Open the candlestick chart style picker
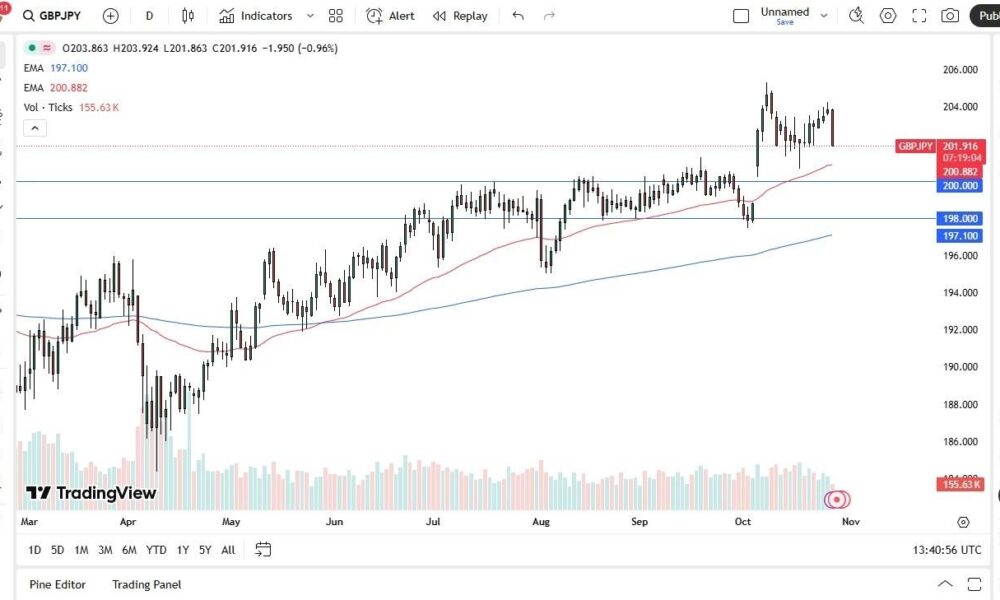The width and height of the screenshot is (1000, 600). pyautogui.click(x=188, y=16)
